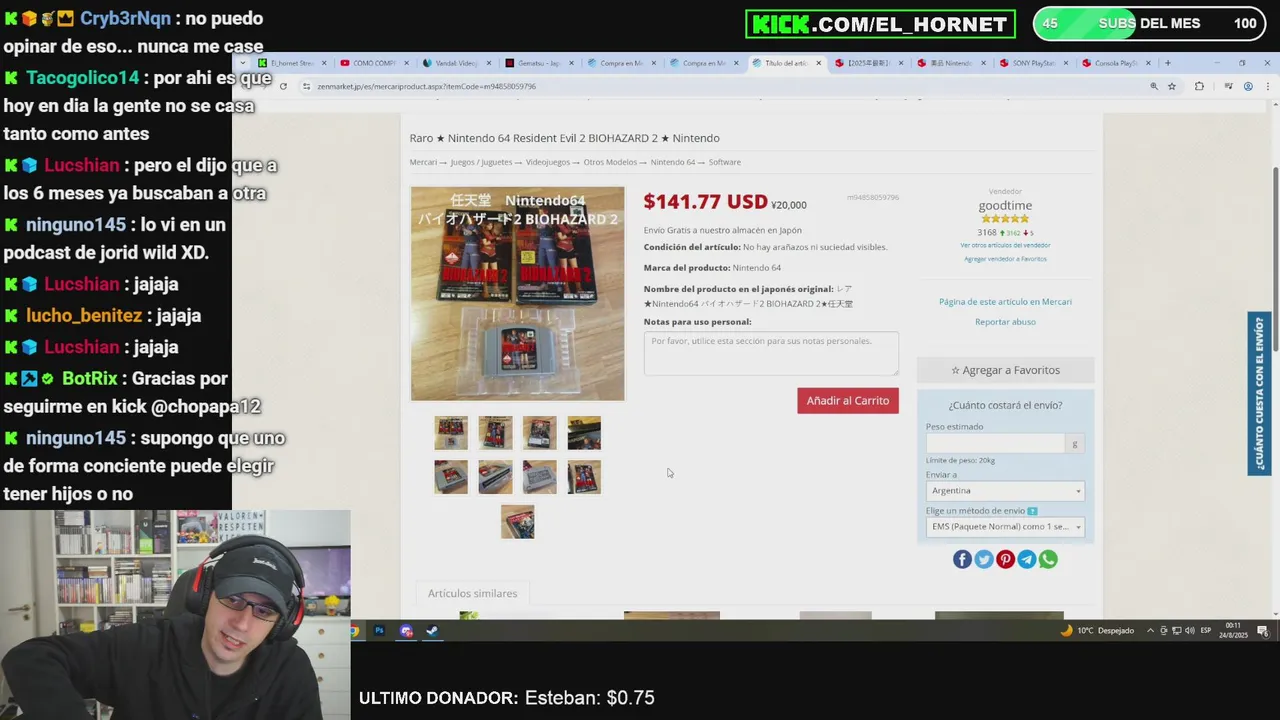Open Windows notification center icon
The image size is (1280, 720).
pyautogui.click(x=1263, y=631)
